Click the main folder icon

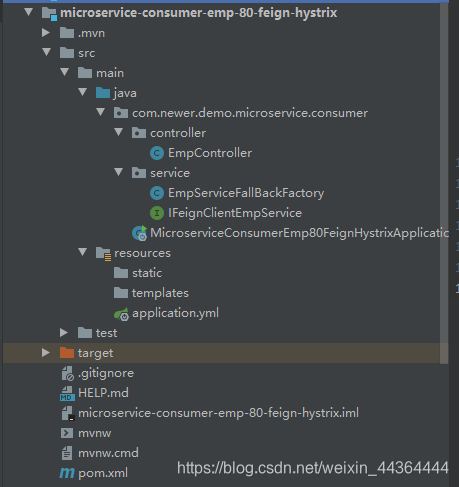(x=85, y=73)
